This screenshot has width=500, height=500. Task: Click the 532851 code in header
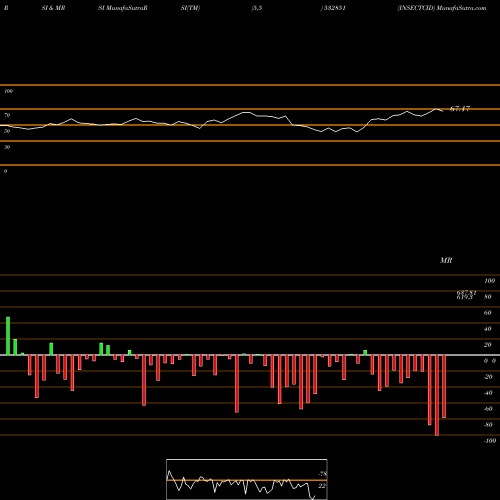pyautogui.click(x=334, y=8)
